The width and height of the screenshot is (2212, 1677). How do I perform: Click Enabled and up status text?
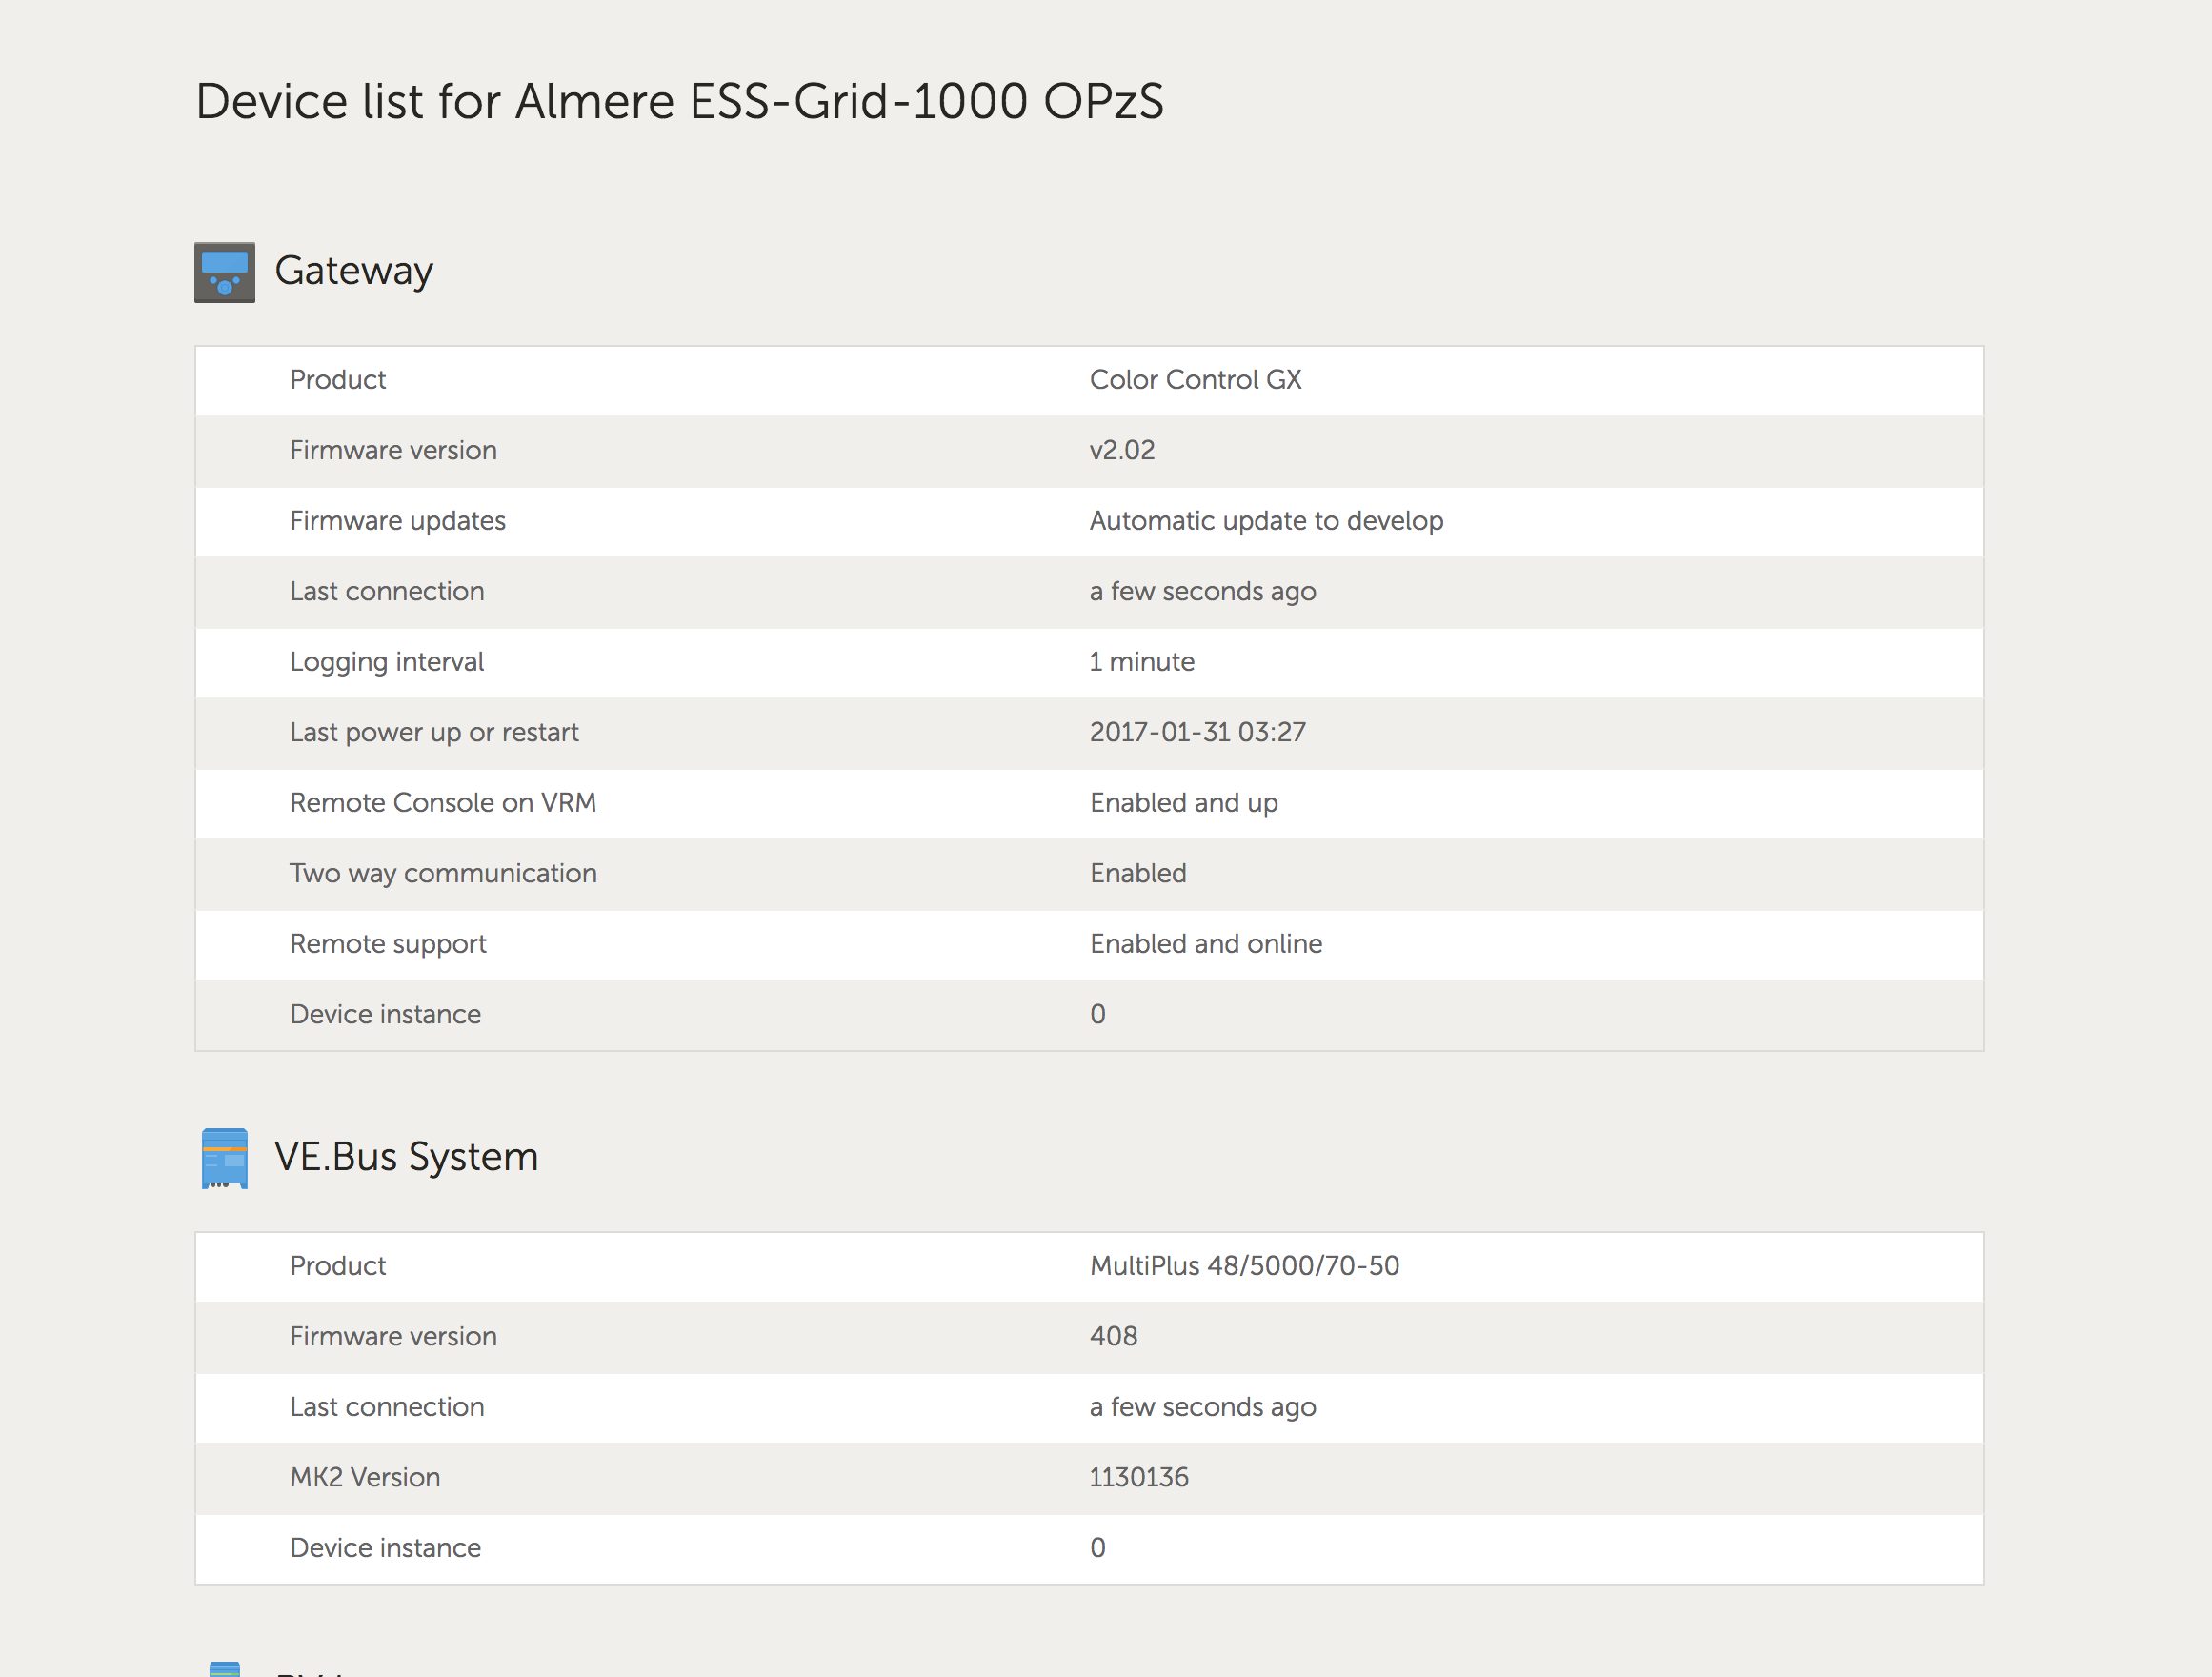[x=1183, y=803]
